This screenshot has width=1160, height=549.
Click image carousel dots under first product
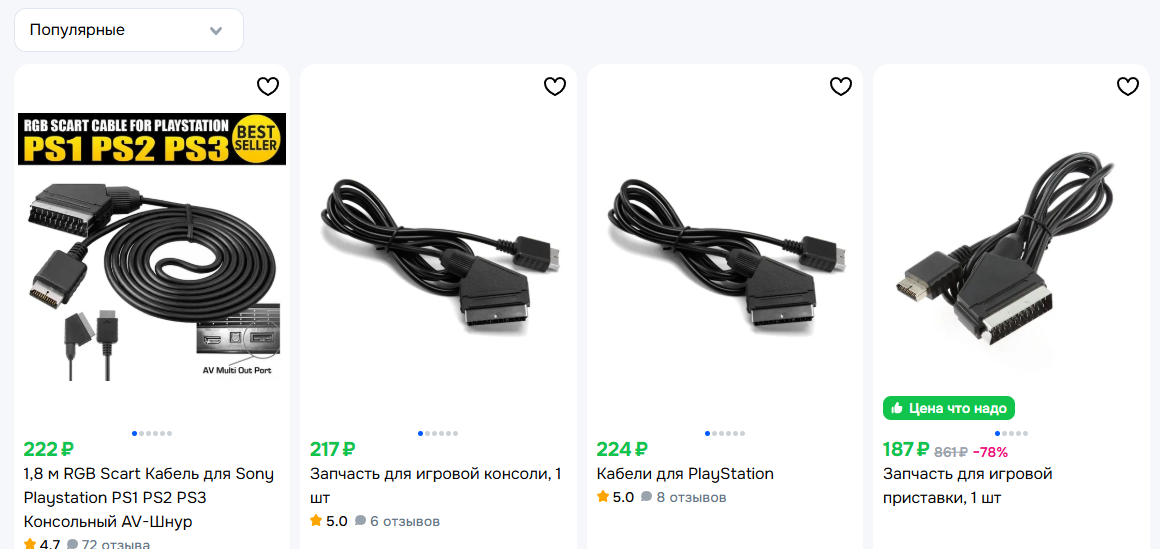(x=152, y=433)
